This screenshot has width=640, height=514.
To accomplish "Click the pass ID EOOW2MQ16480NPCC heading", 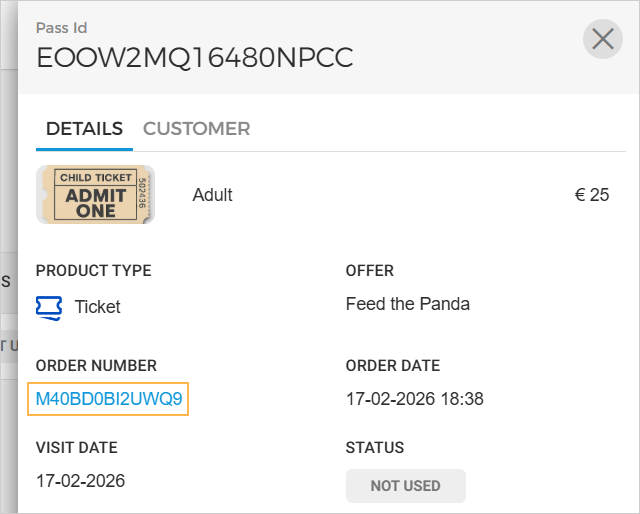I will (195, 58).
